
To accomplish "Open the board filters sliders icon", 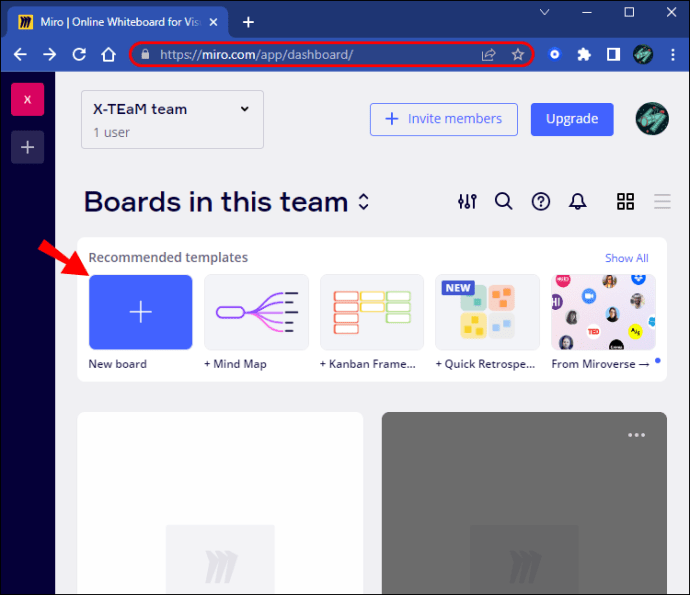I will click(467, 202).
